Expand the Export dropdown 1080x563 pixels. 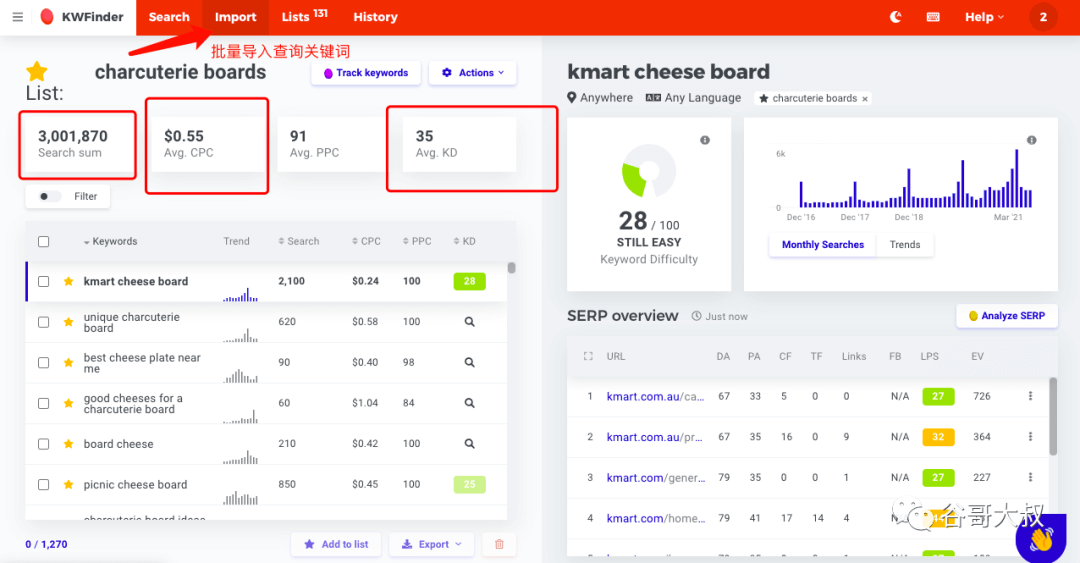point(431,544)
